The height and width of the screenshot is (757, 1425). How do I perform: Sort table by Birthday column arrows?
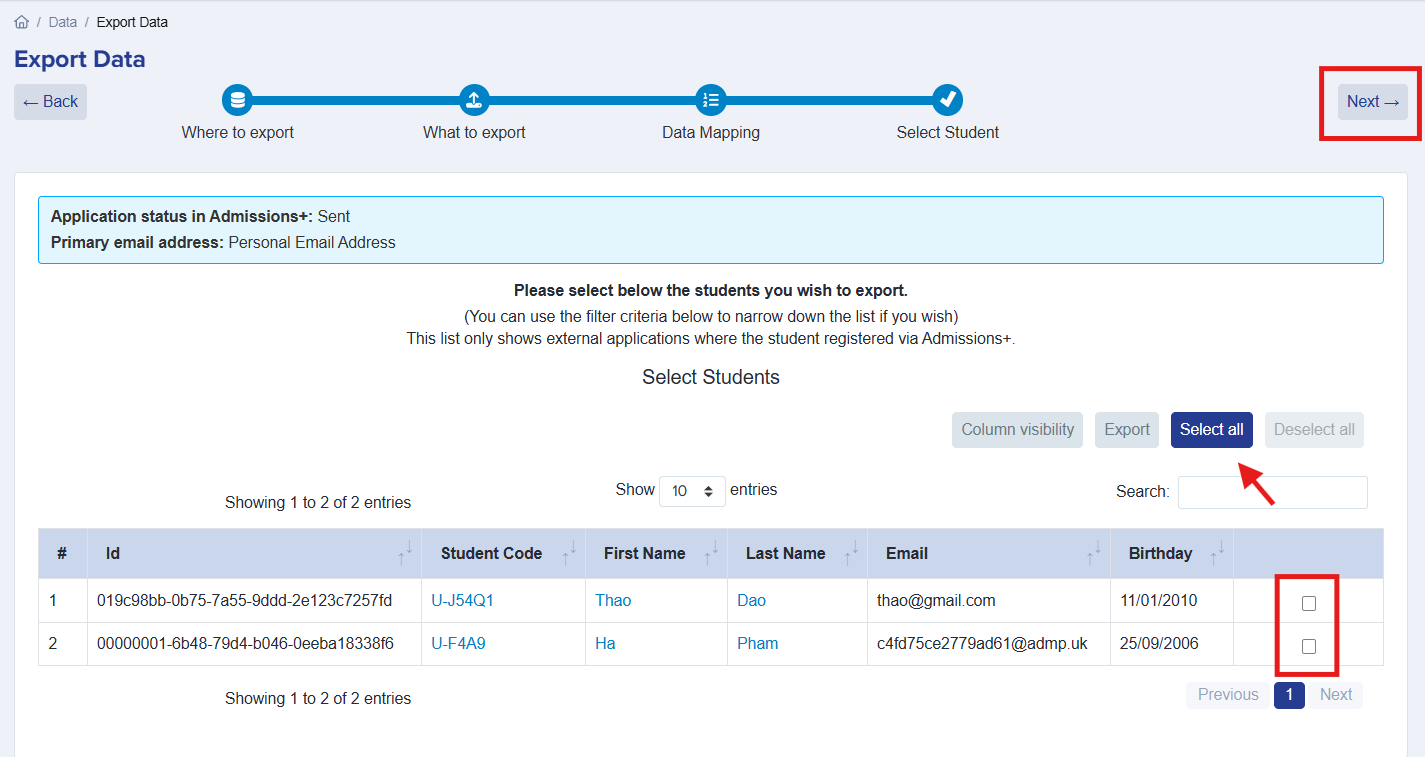pos(1217,553)
